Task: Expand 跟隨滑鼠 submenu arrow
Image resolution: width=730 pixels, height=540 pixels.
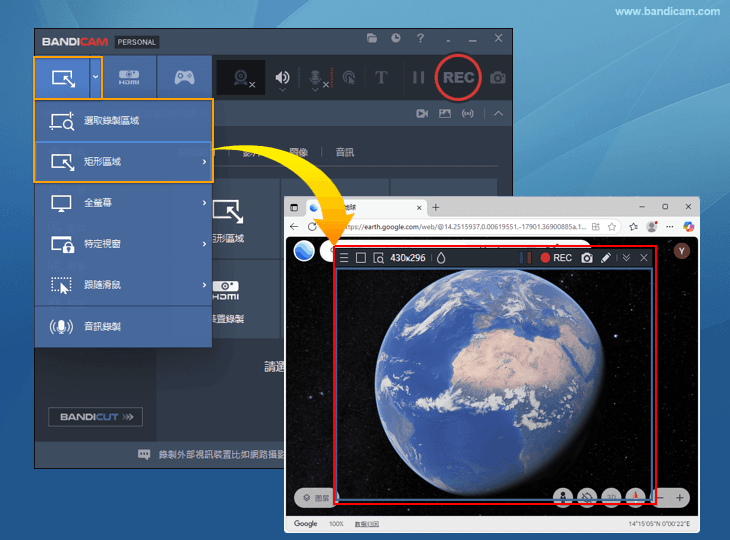Action: [x=204, y=285]
